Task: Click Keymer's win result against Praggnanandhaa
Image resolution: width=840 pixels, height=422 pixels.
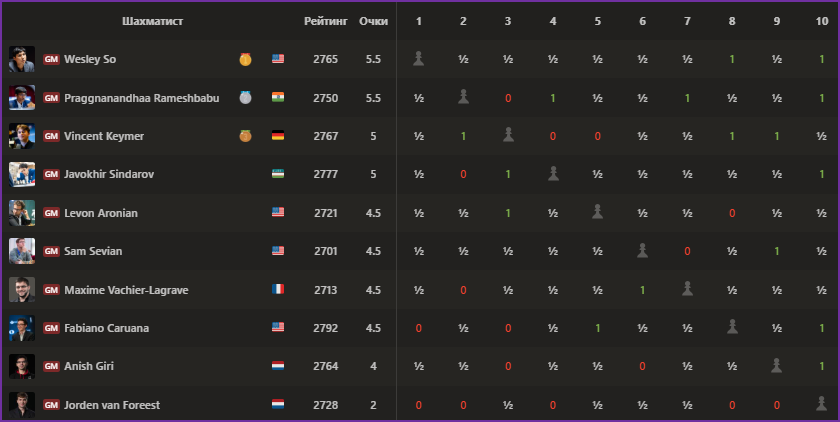Action: click(463, 137)
